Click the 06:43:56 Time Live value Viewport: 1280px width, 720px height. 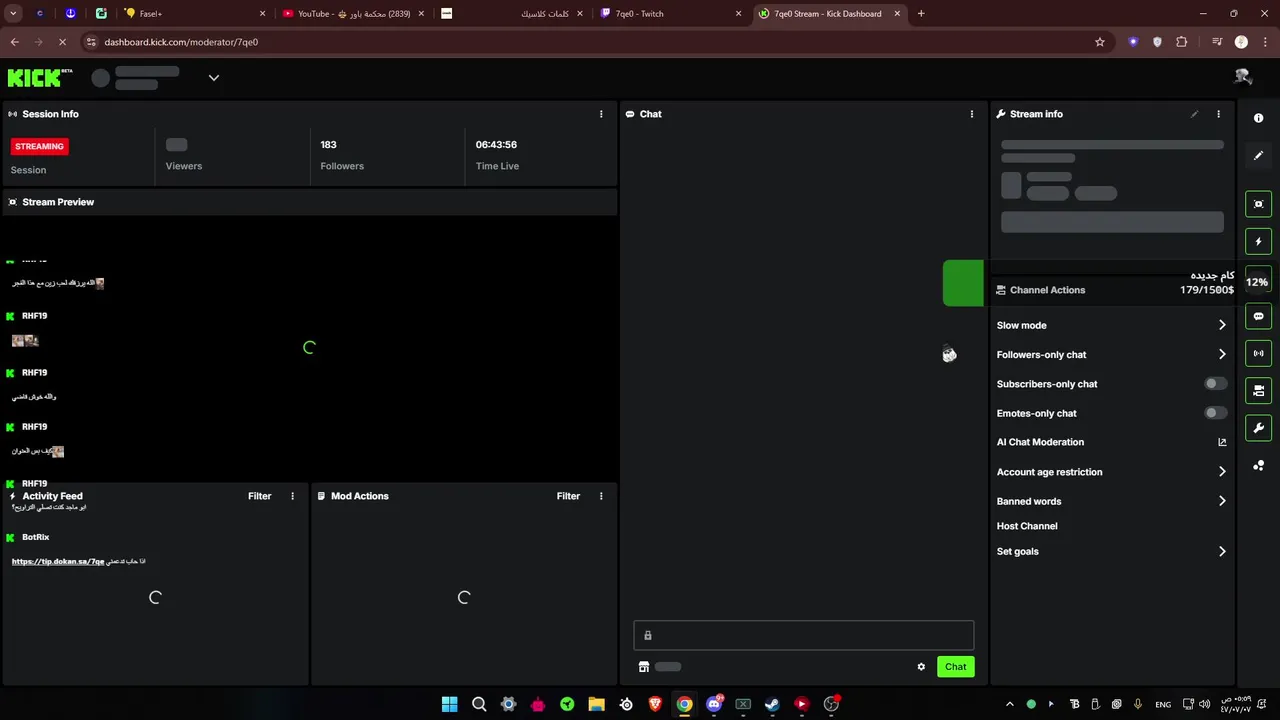[496, 145]
